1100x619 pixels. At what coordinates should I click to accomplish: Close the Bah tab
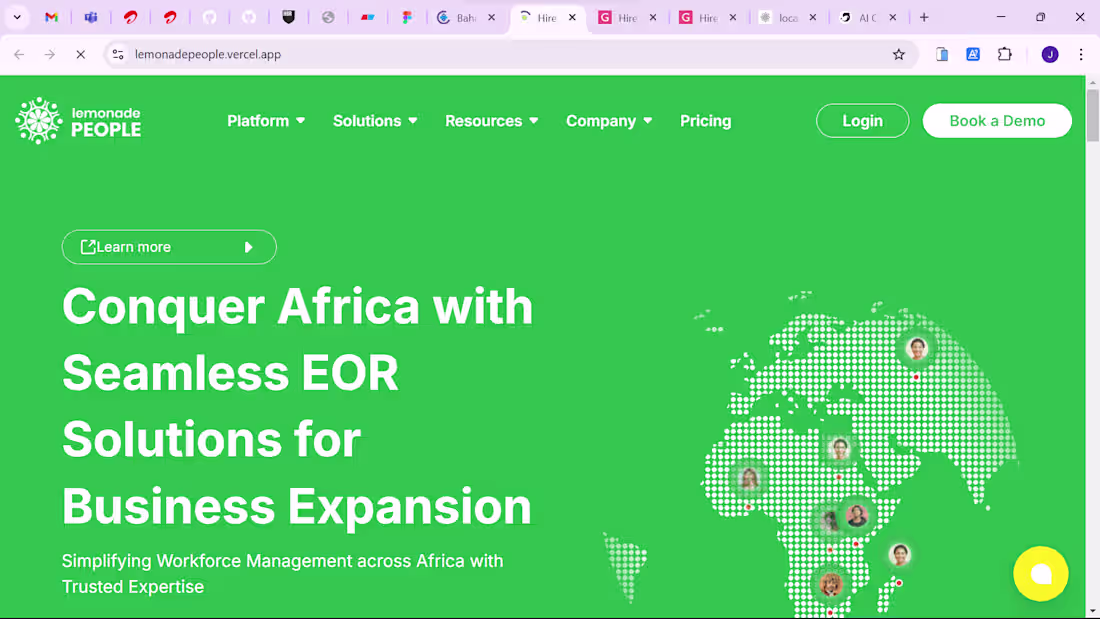(x=492, y=18)
